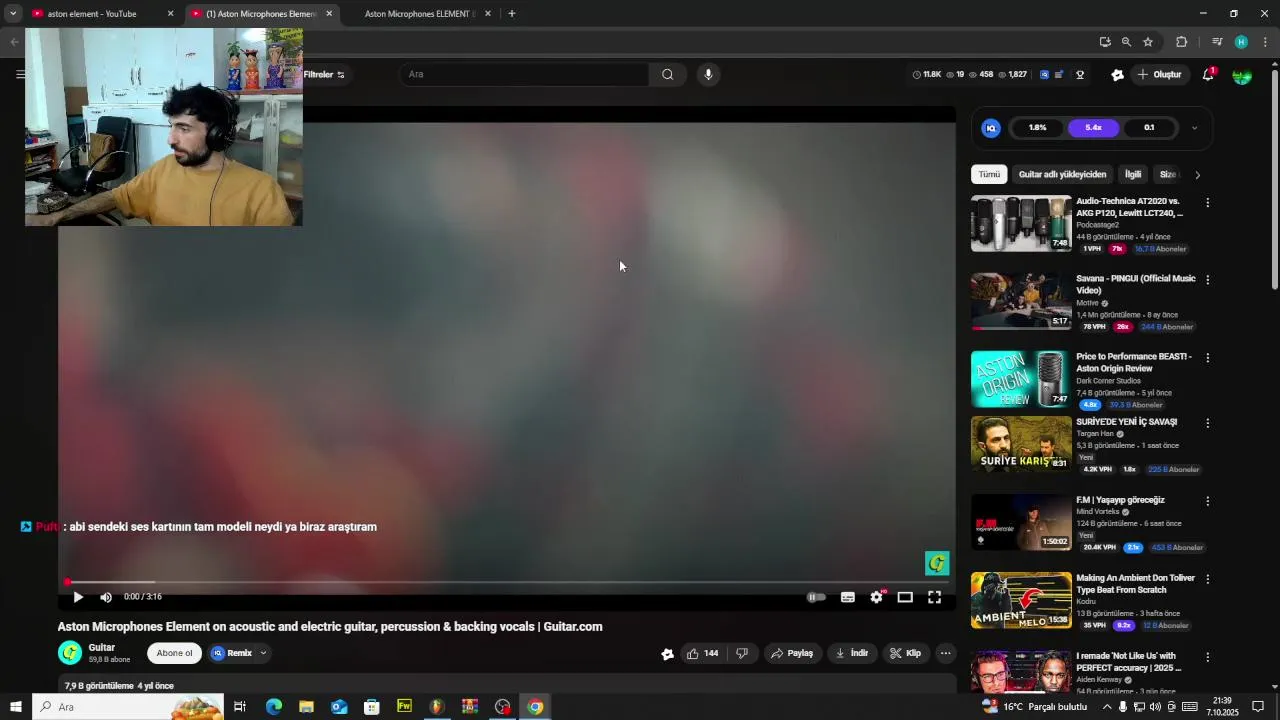
Task: Switch to Aston Microphones ELEMENT third tab
Action: click(x=420, y=14)
